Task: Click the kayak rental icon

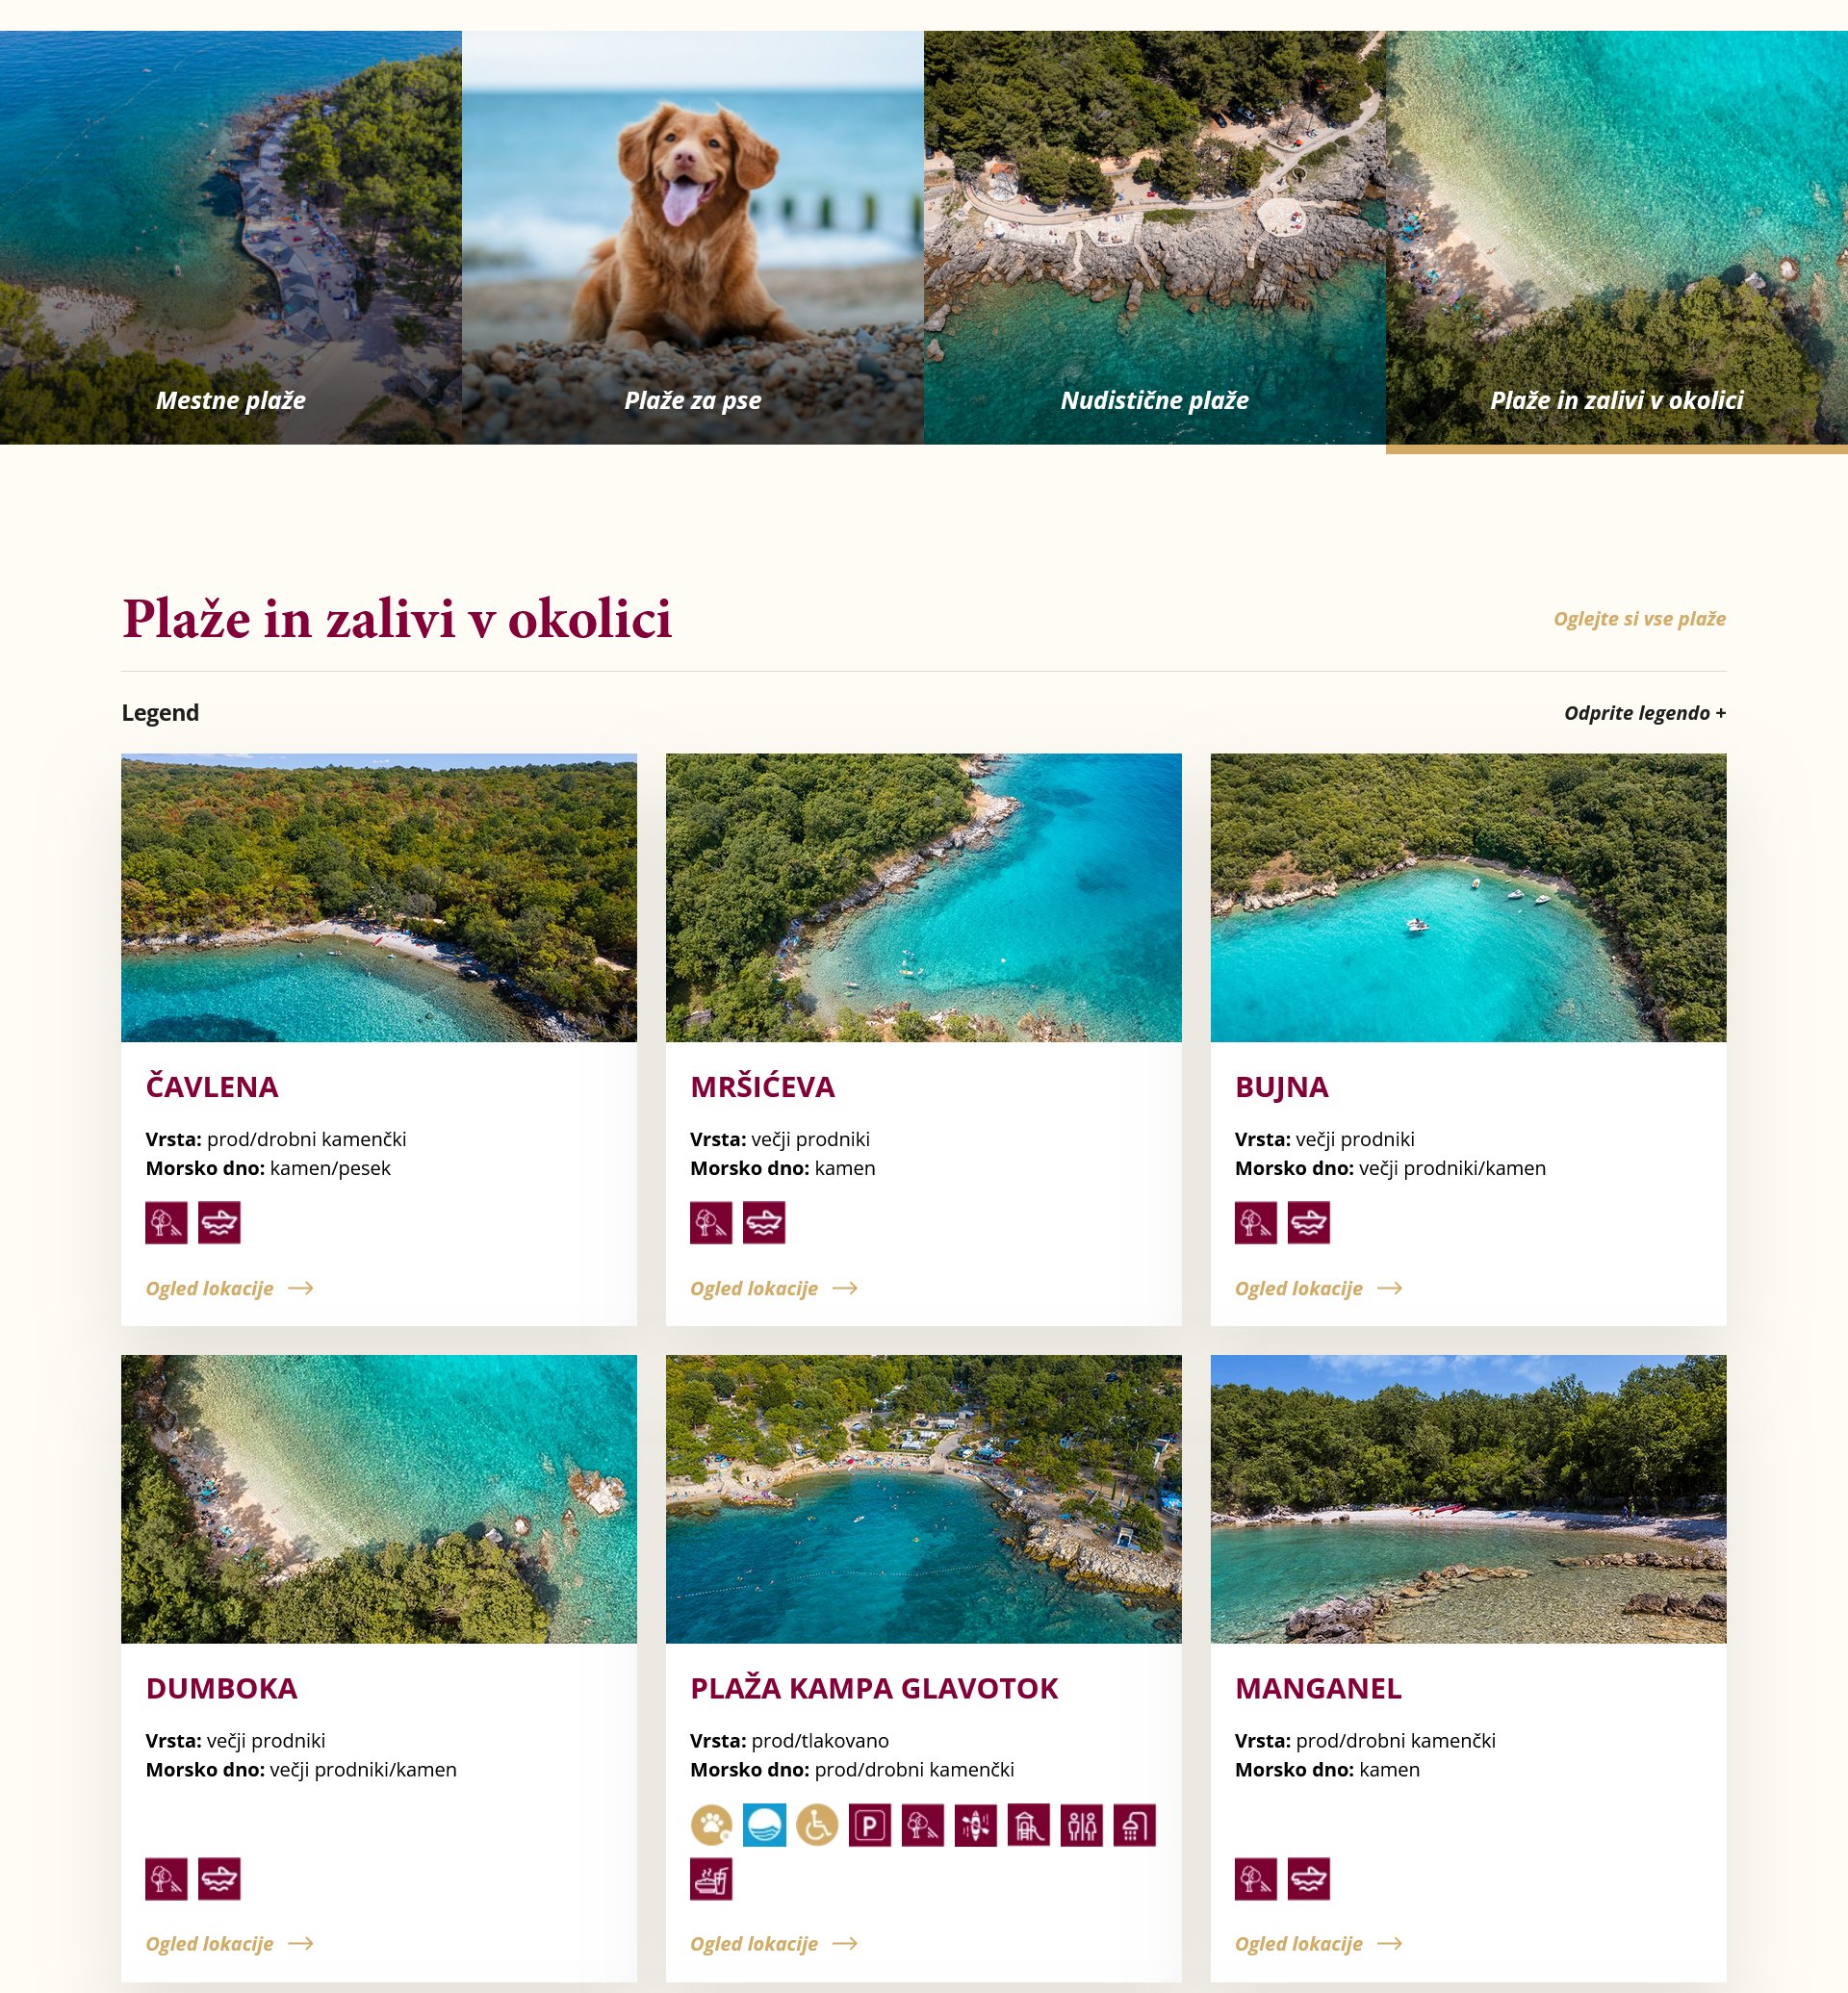Action: (976, 1825)
